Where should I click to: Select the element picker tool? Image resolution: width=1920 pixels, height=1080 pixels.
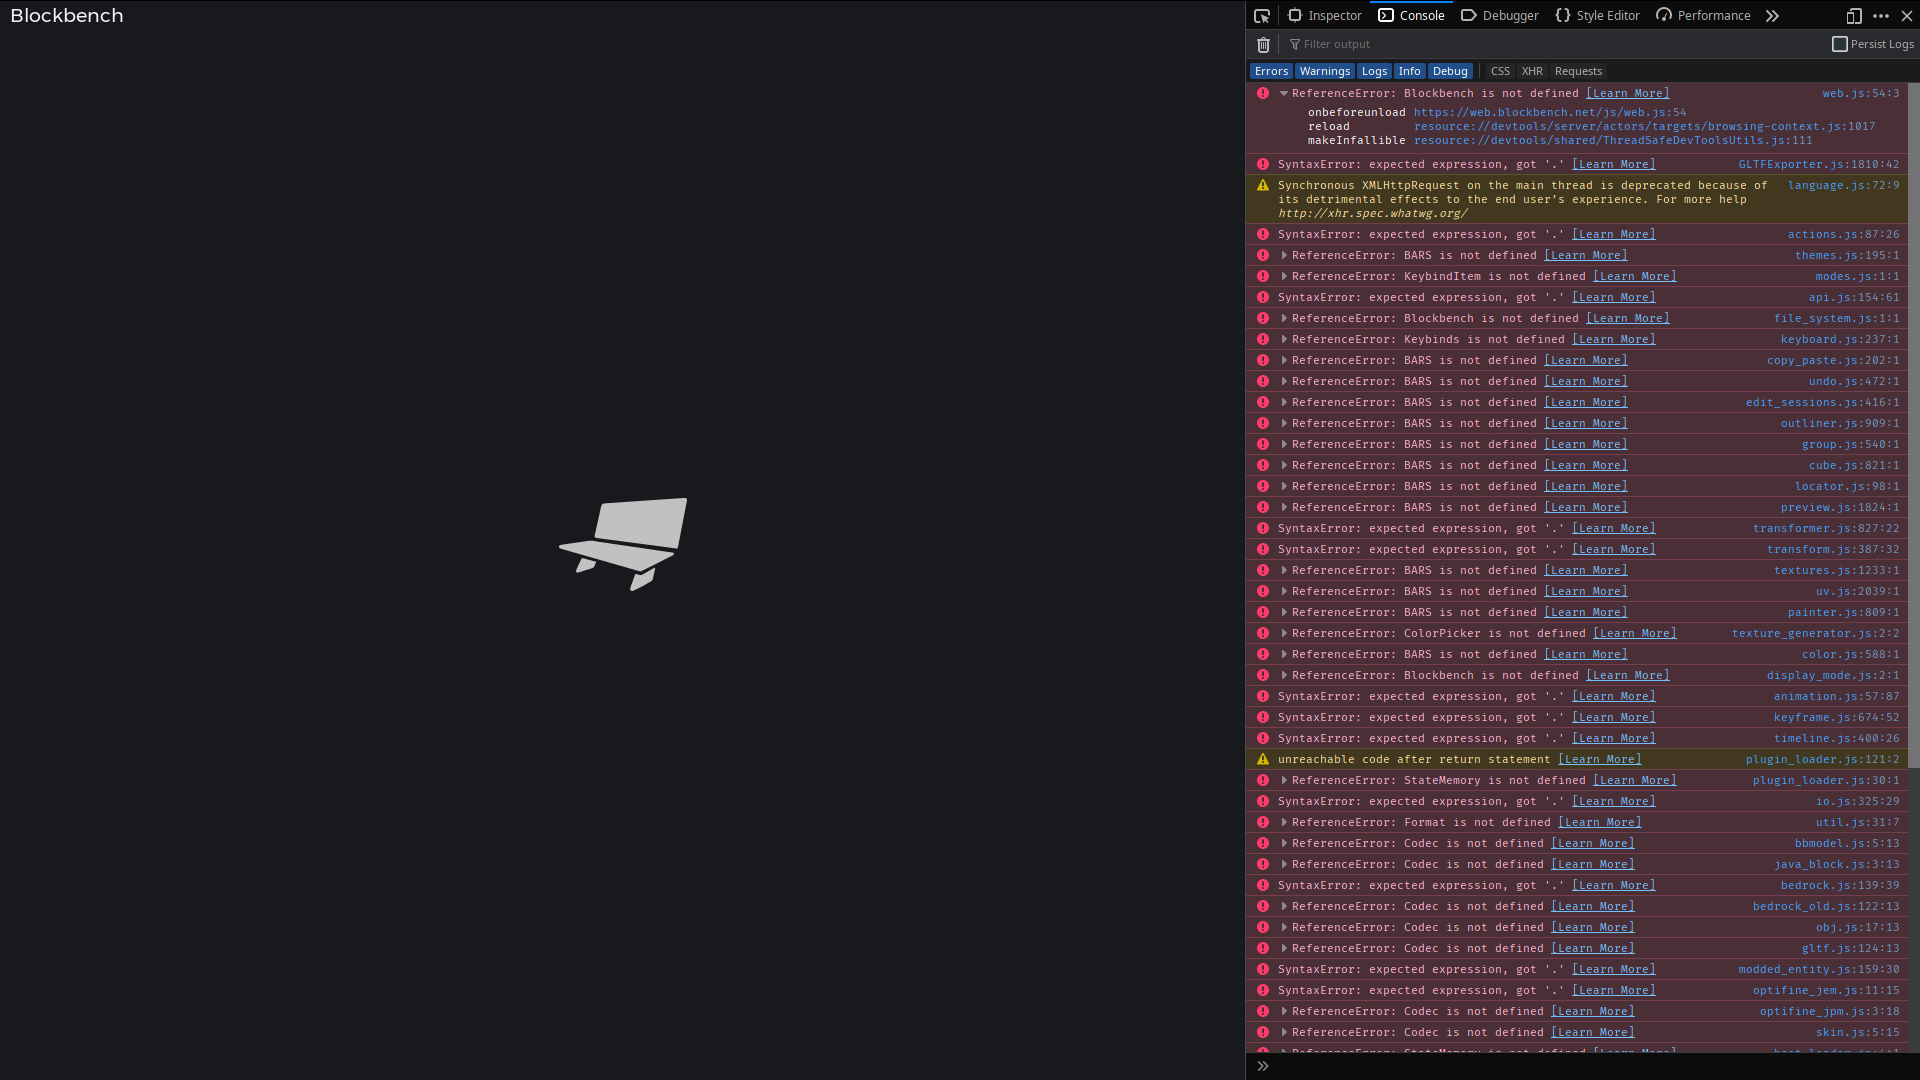(1262, 15)
